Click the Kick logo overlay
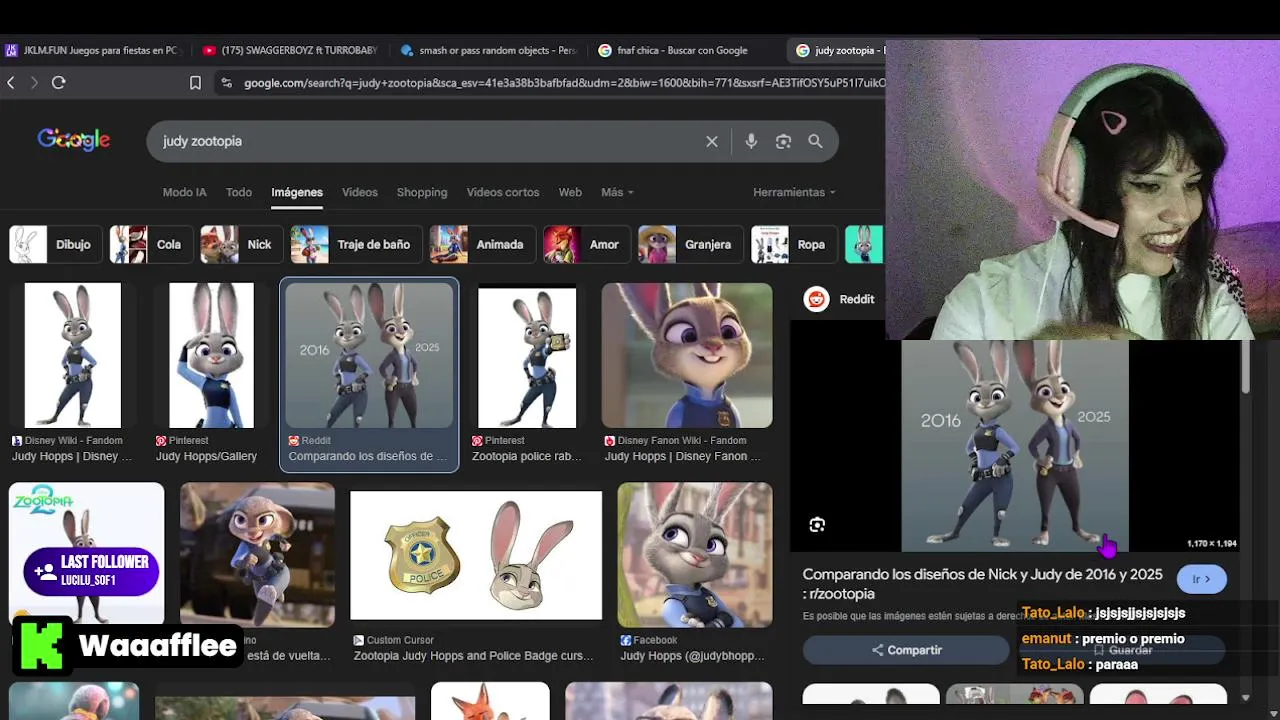The image size is (1280, 720). point(41,645)
